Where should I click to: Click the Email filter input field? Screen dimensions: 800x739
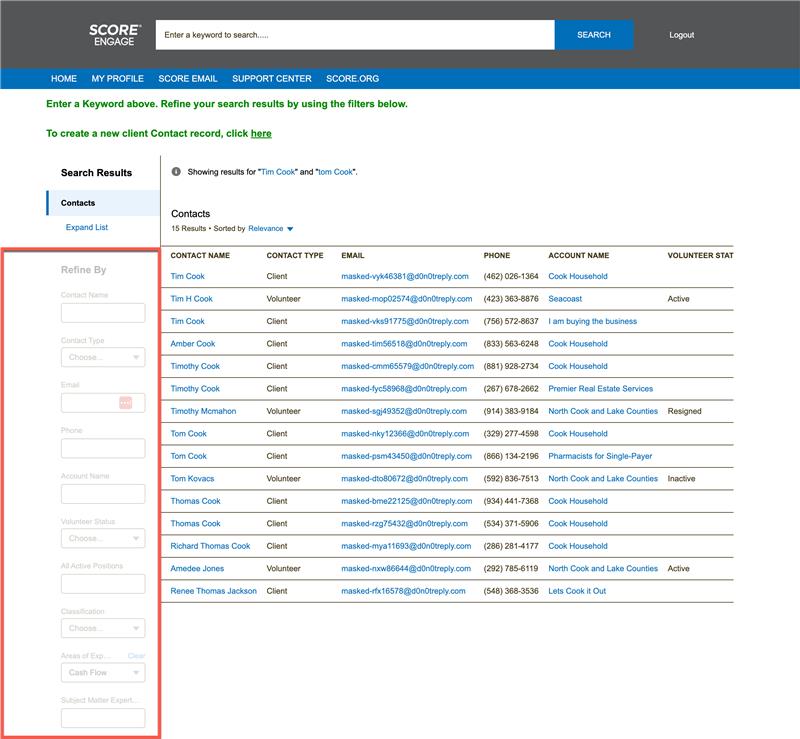click(x=103, y=403)
